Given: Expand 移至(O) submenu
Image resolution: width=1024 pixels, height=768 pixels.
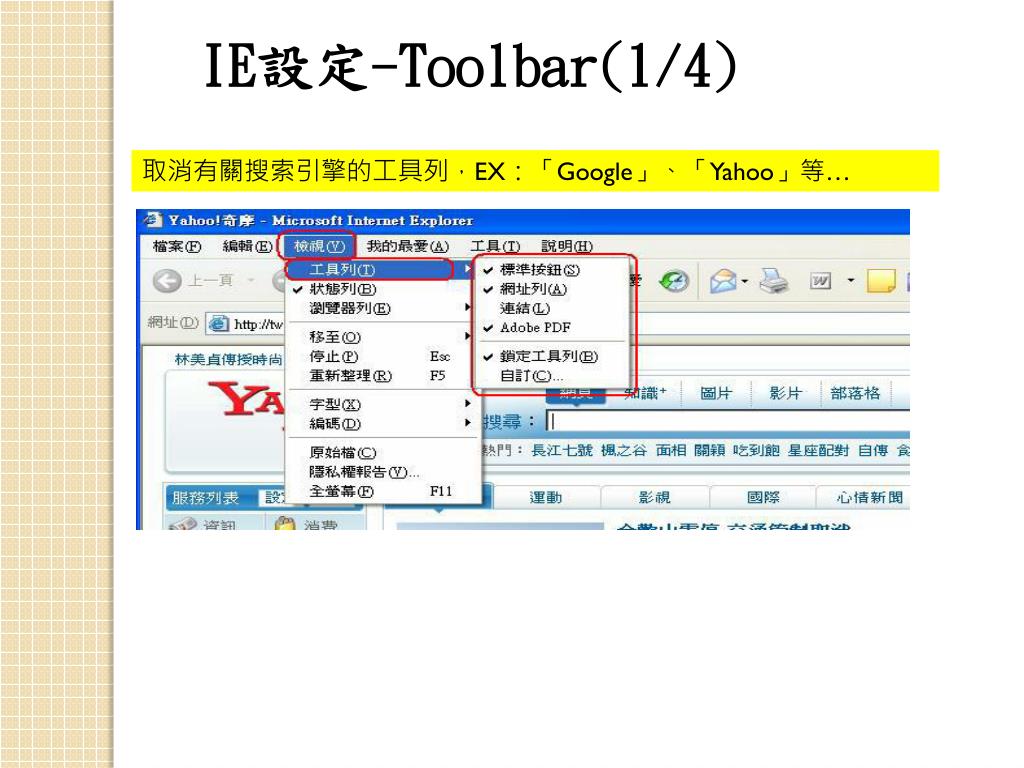Looking at the screenshot, I should [x=383, y=337].
